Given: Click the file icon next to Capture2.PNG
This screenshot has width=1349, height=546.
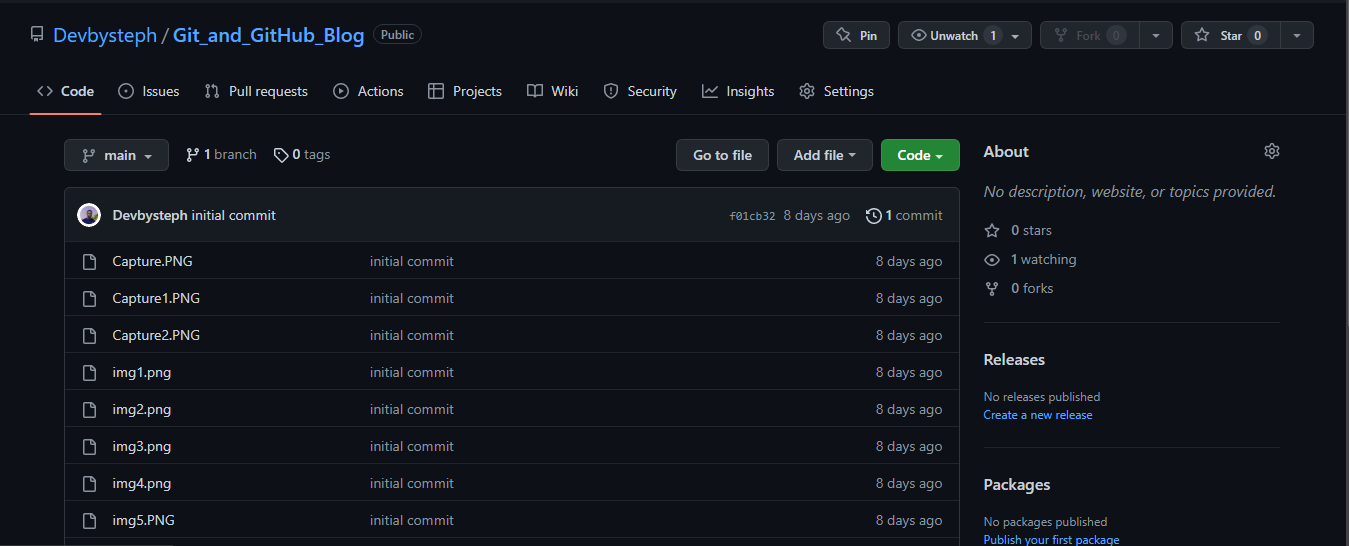Looking at the screenshot, I should tap(89, 336).
